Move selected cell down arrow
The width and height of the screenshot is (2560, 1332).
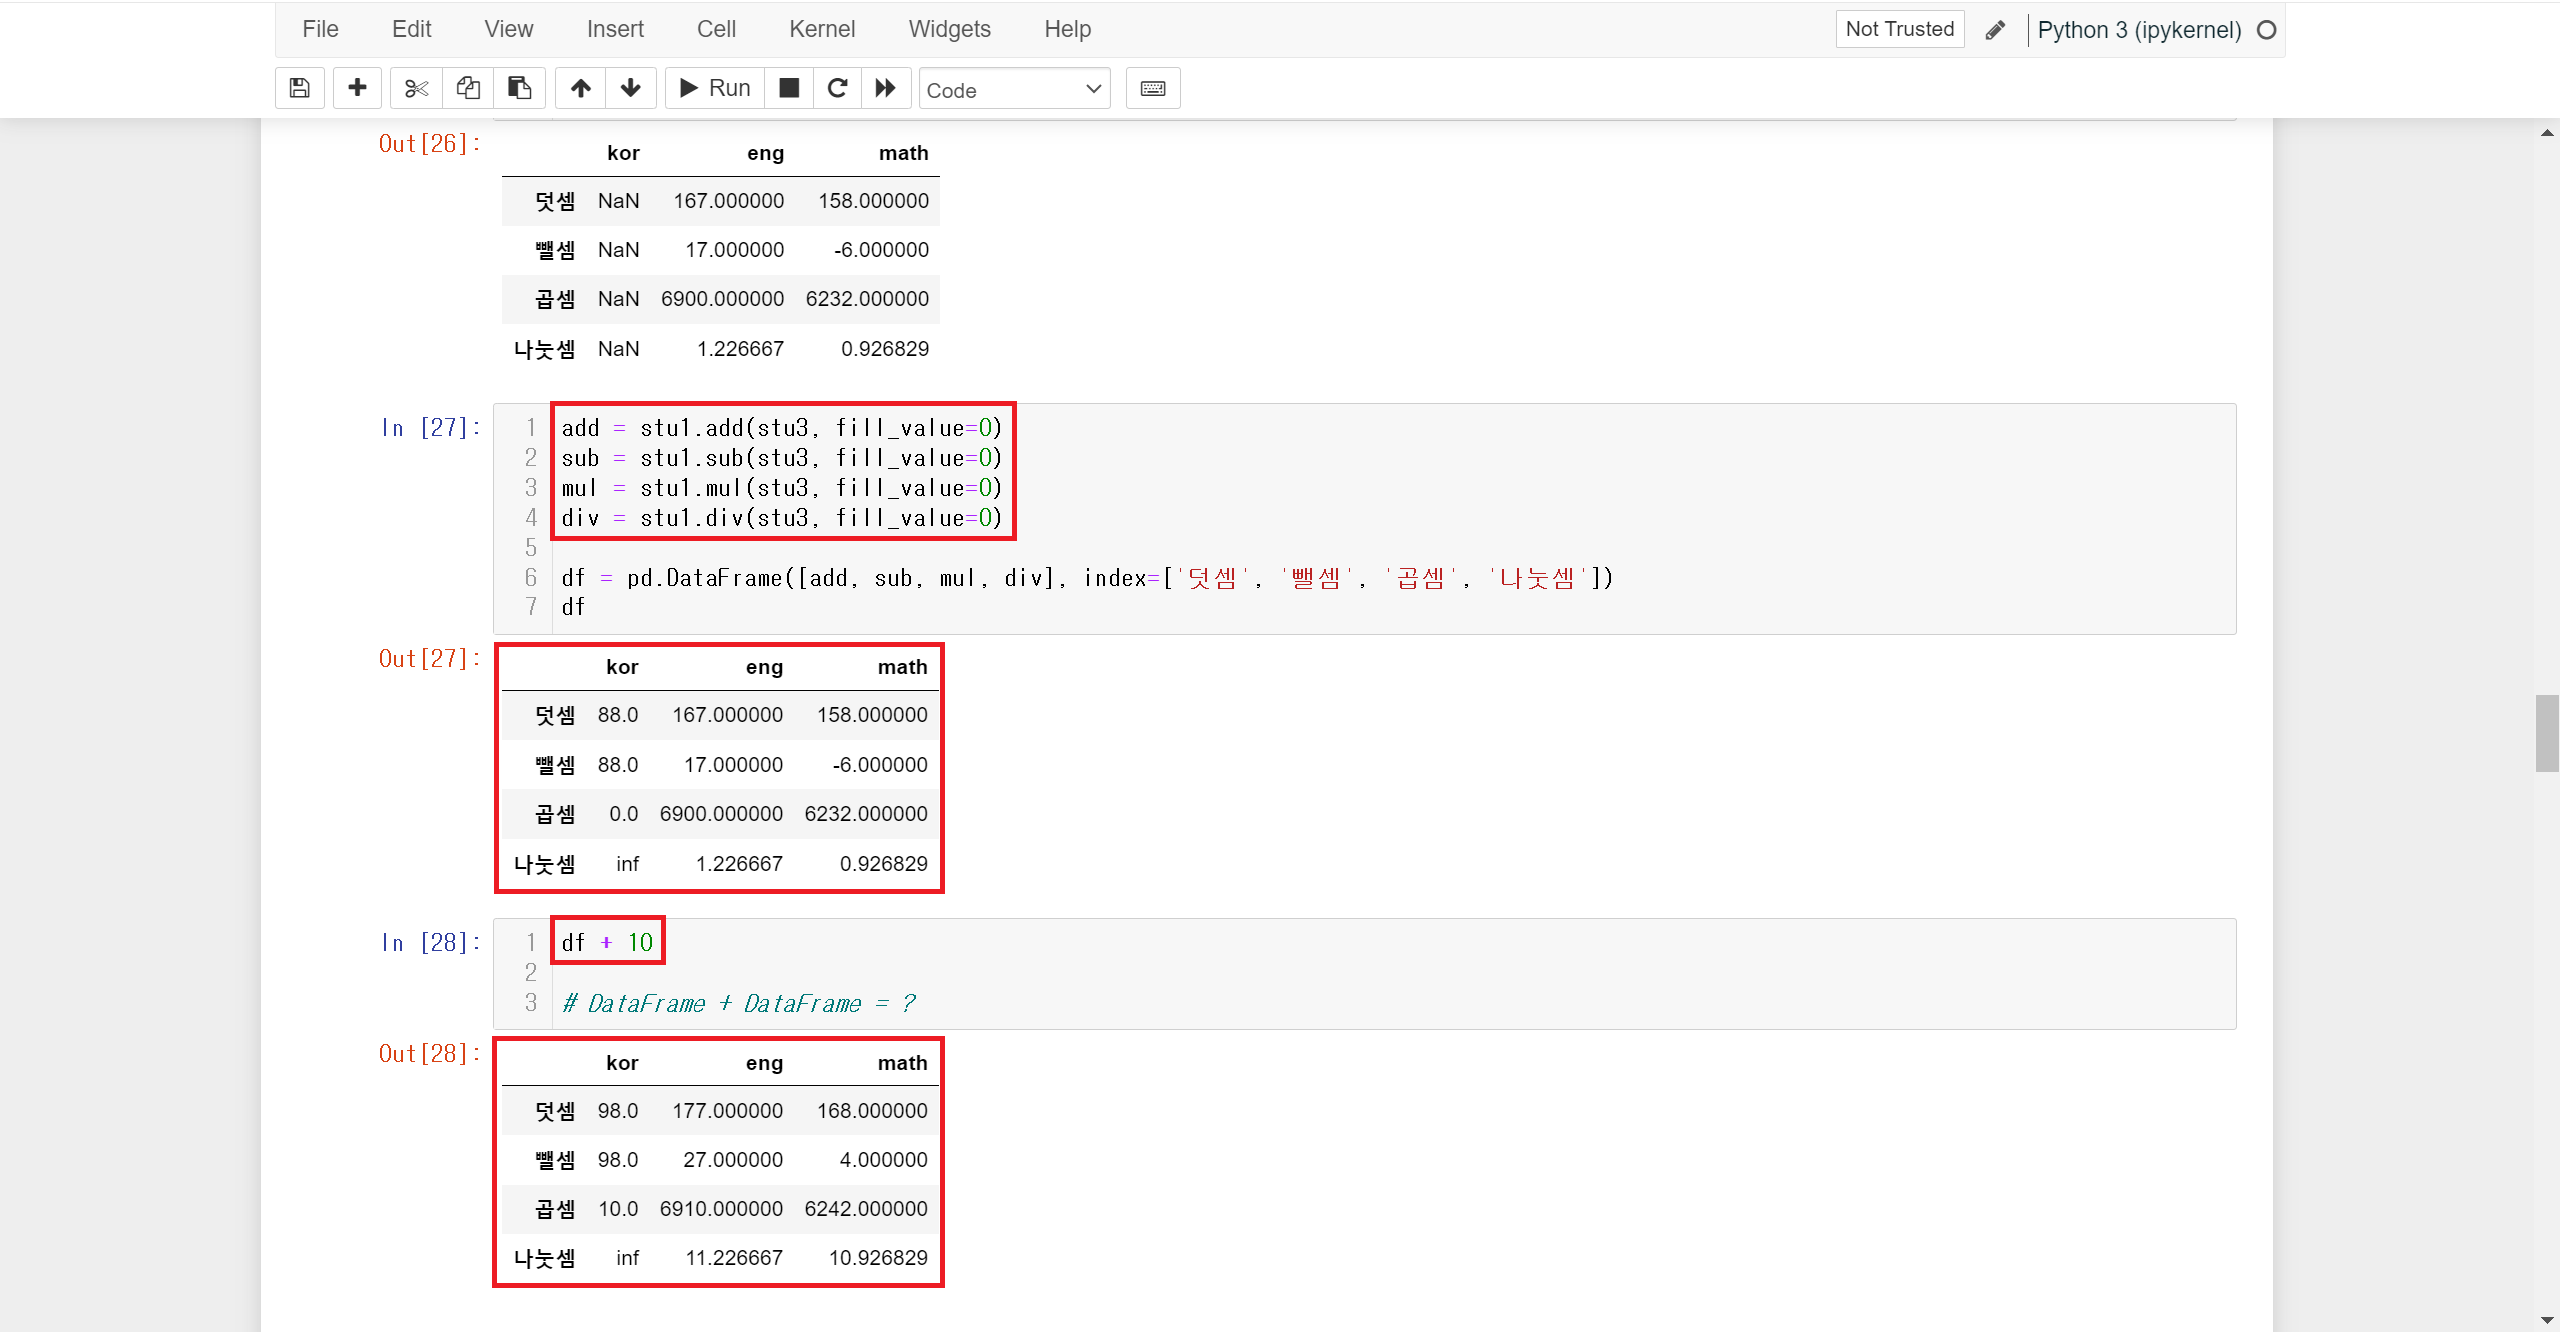pos(630,88)
